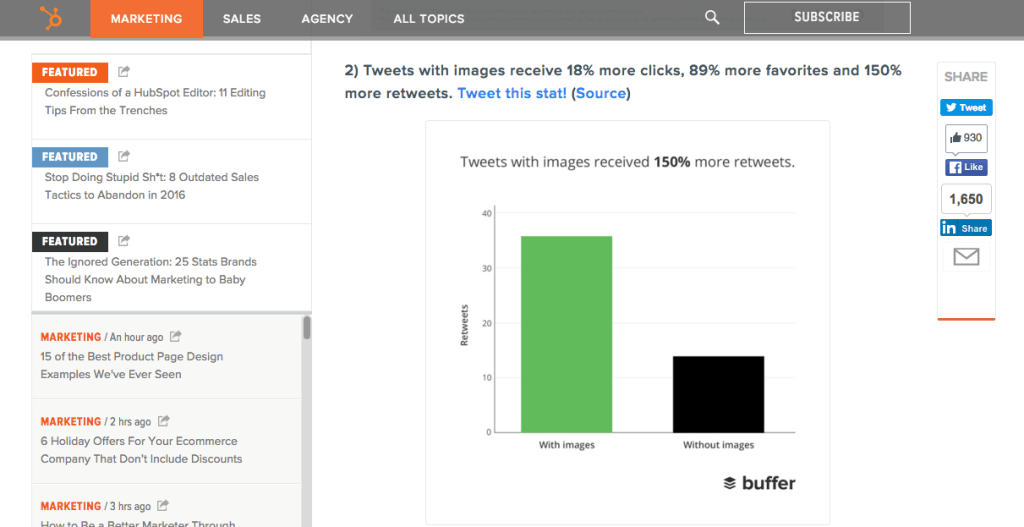Screen dimensions: 1024x527
Task: Open the Marketing tab
Action: (x=146, y=19)
